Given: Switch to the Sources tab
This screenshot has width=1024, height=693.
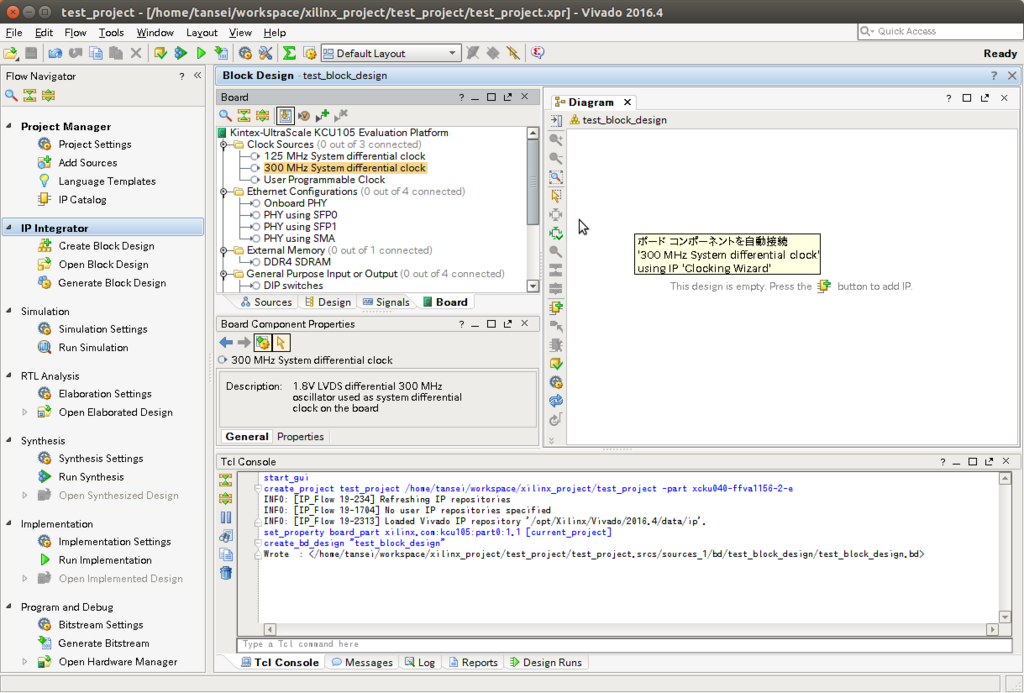Looking at the screenshot, I should point(266,302).
